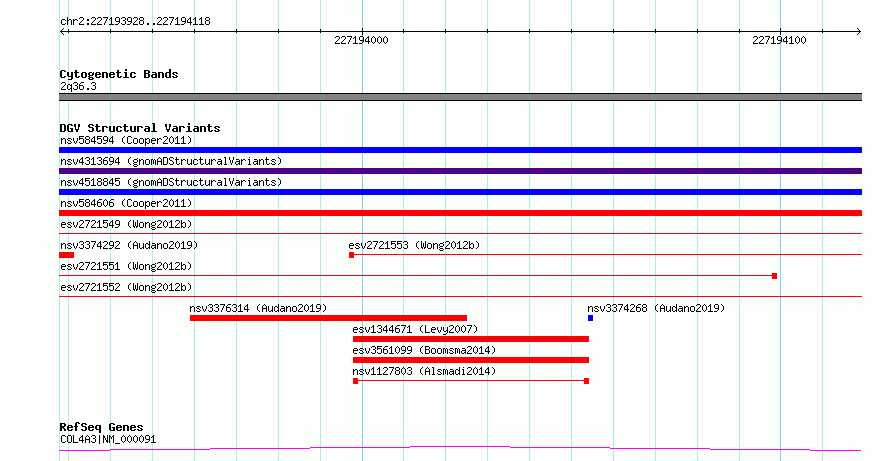Click the short red block for nsv3374292

click(x=66, y=255)
